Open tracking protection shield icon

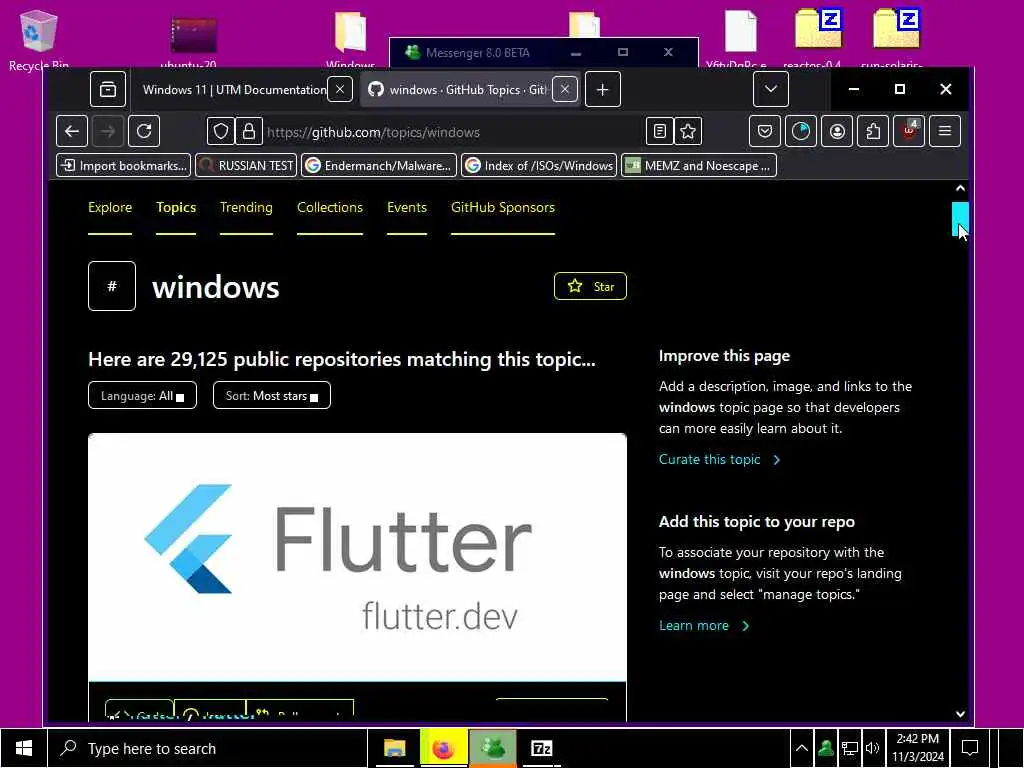(221, 132)
